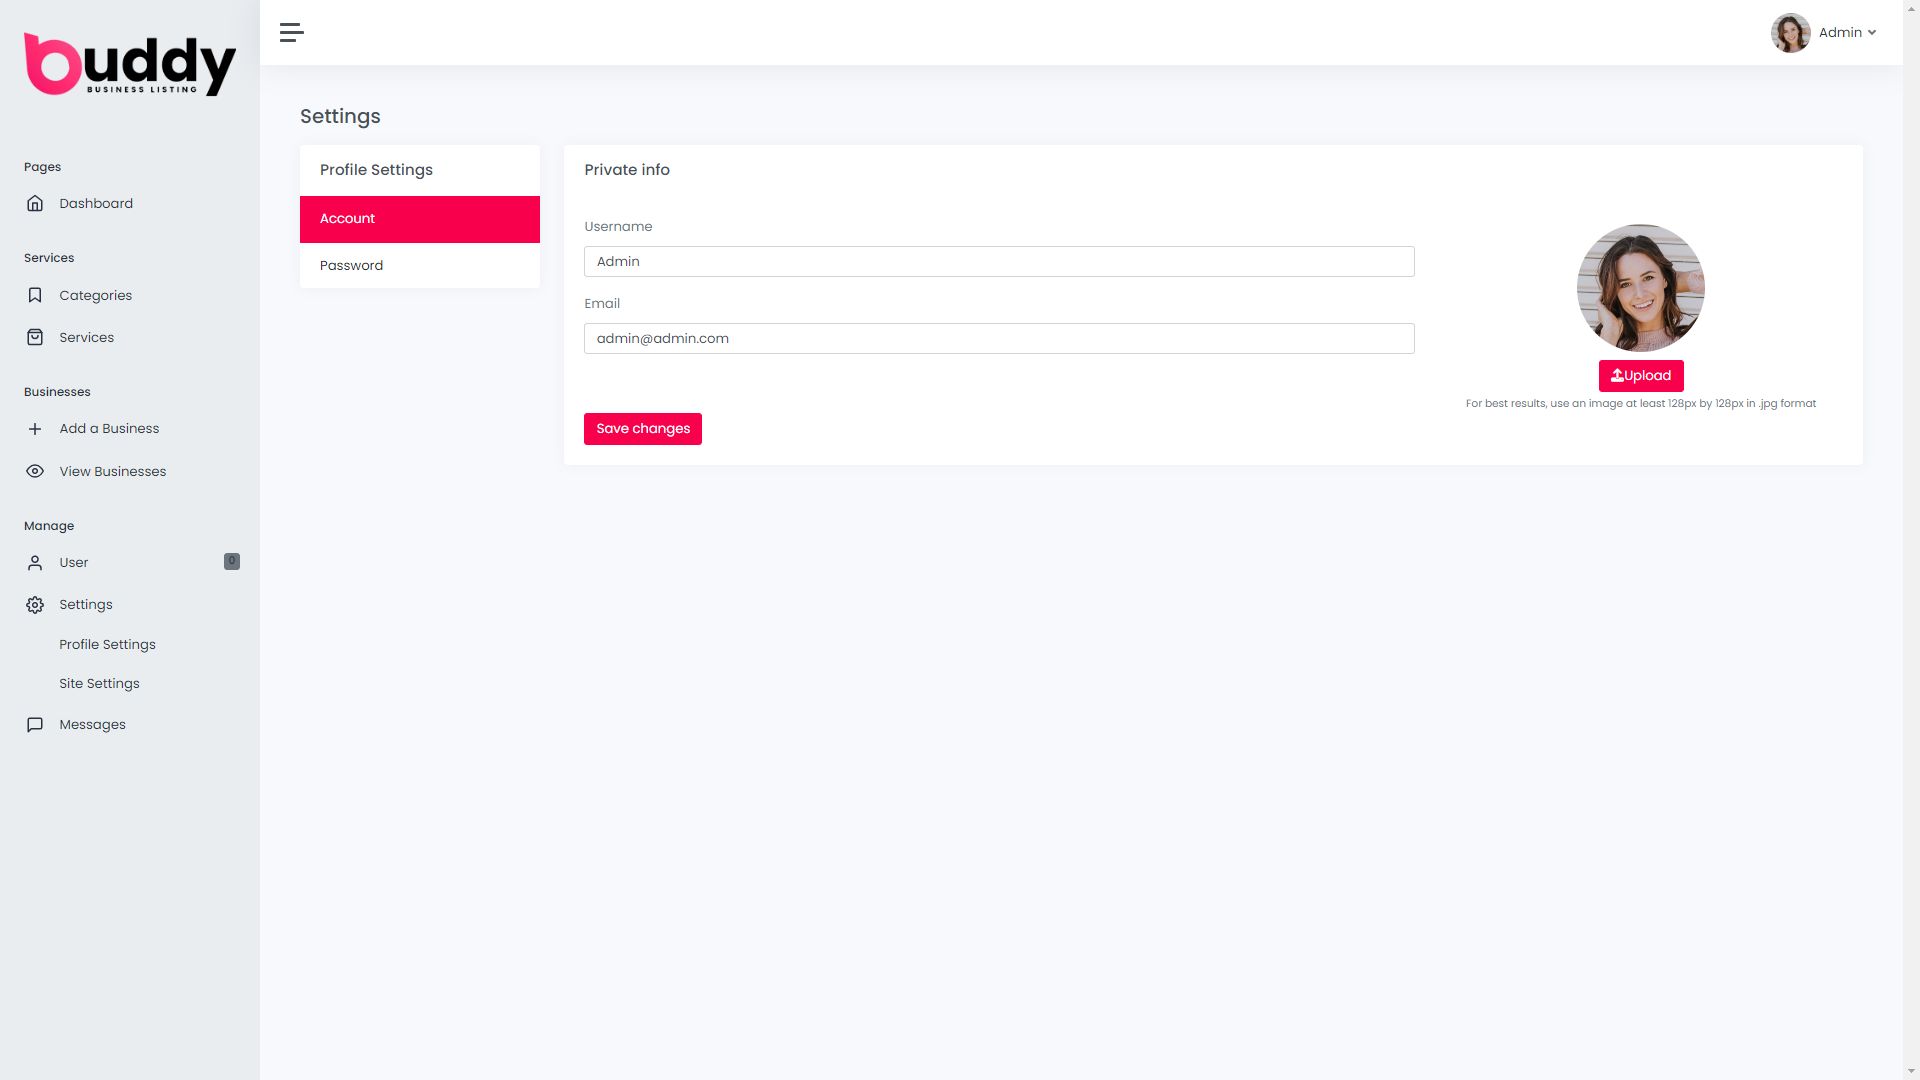
Task: Click the User person icon
Action: 35,563
